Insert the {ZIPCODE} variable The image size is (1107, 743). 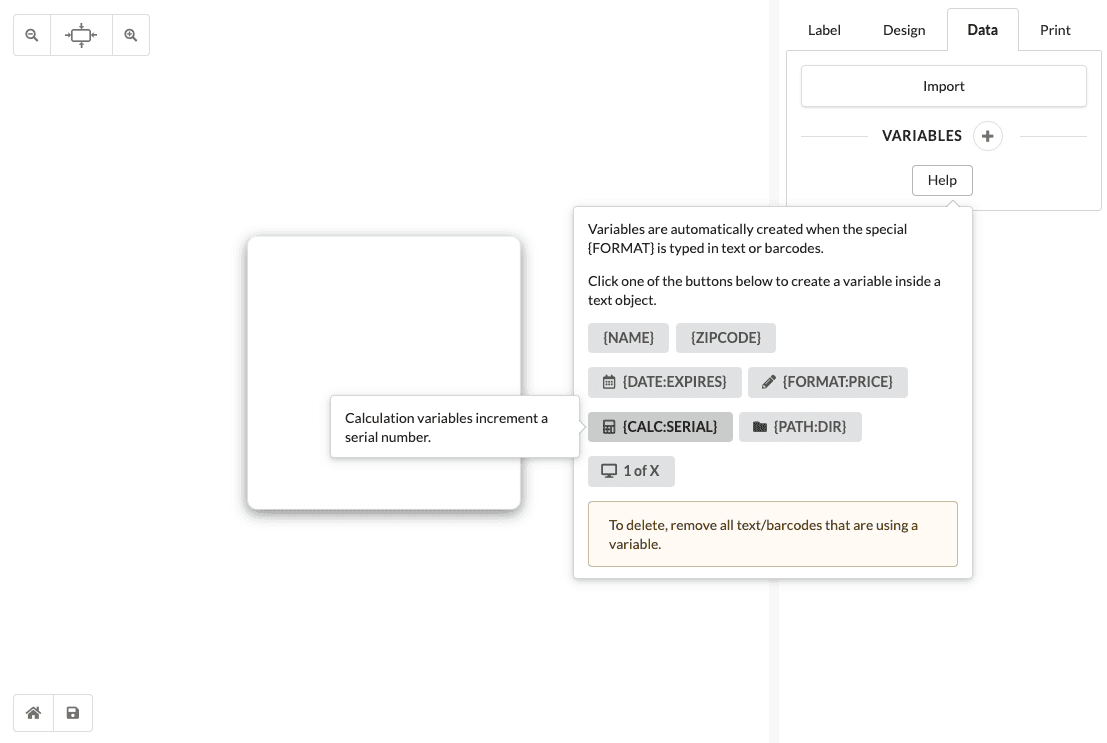coord(726,338)
